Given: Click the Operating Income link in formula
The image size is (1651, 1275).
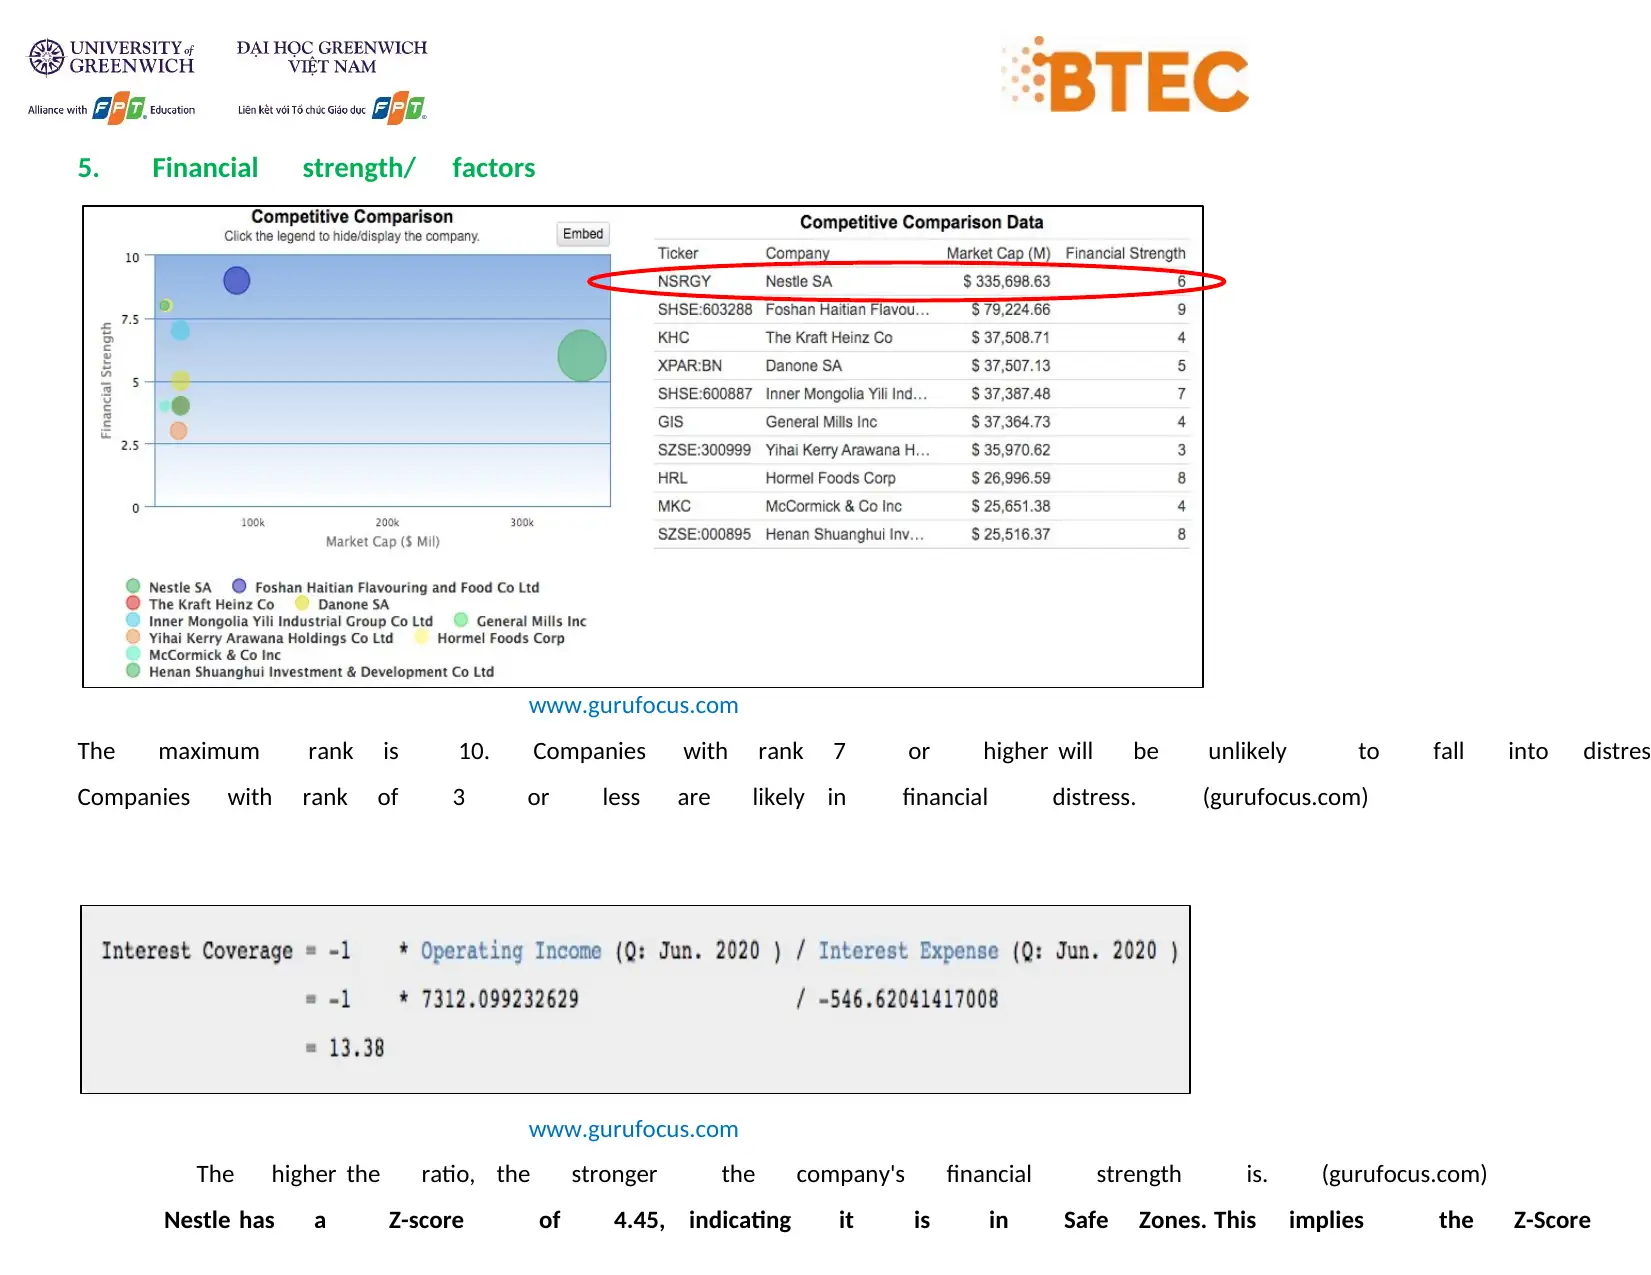Looking at the screenshot, I should pos(511,951).
